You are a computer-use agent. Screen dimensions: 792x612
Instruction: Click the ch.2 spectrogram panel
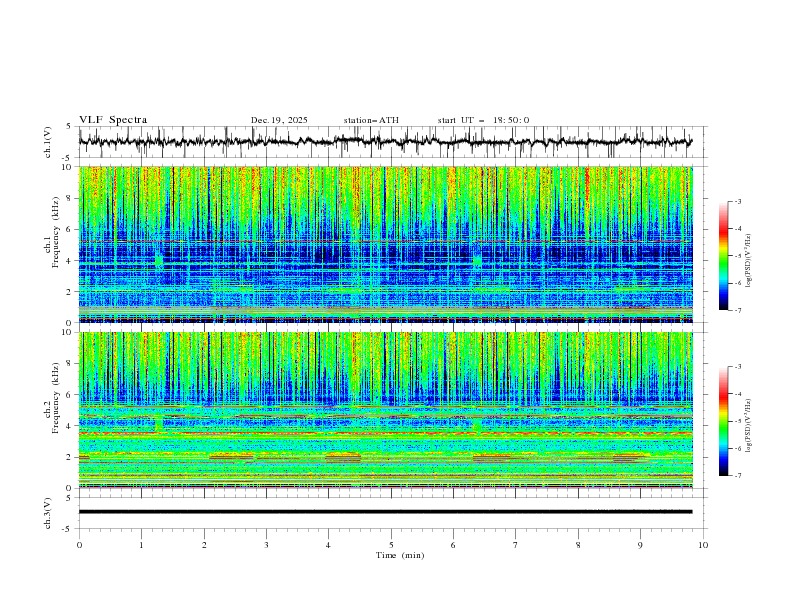tap(385, 410)
